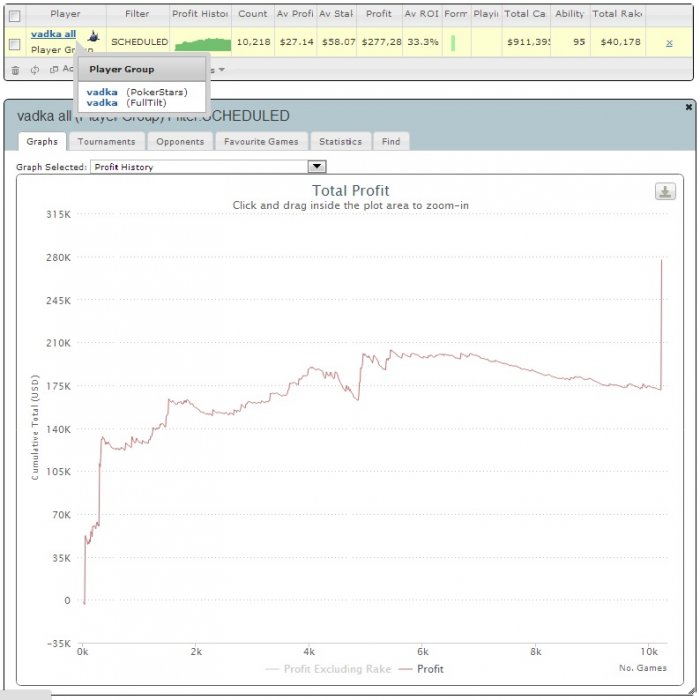Open the Profit History combo box
This screenshot has width=700, height=700.
(x=208, y=167)
